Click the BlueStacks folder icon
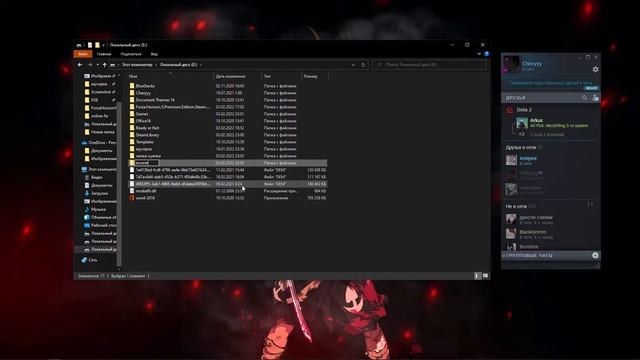Viewport: 640px width, 360px height. [x=132, y=86]
